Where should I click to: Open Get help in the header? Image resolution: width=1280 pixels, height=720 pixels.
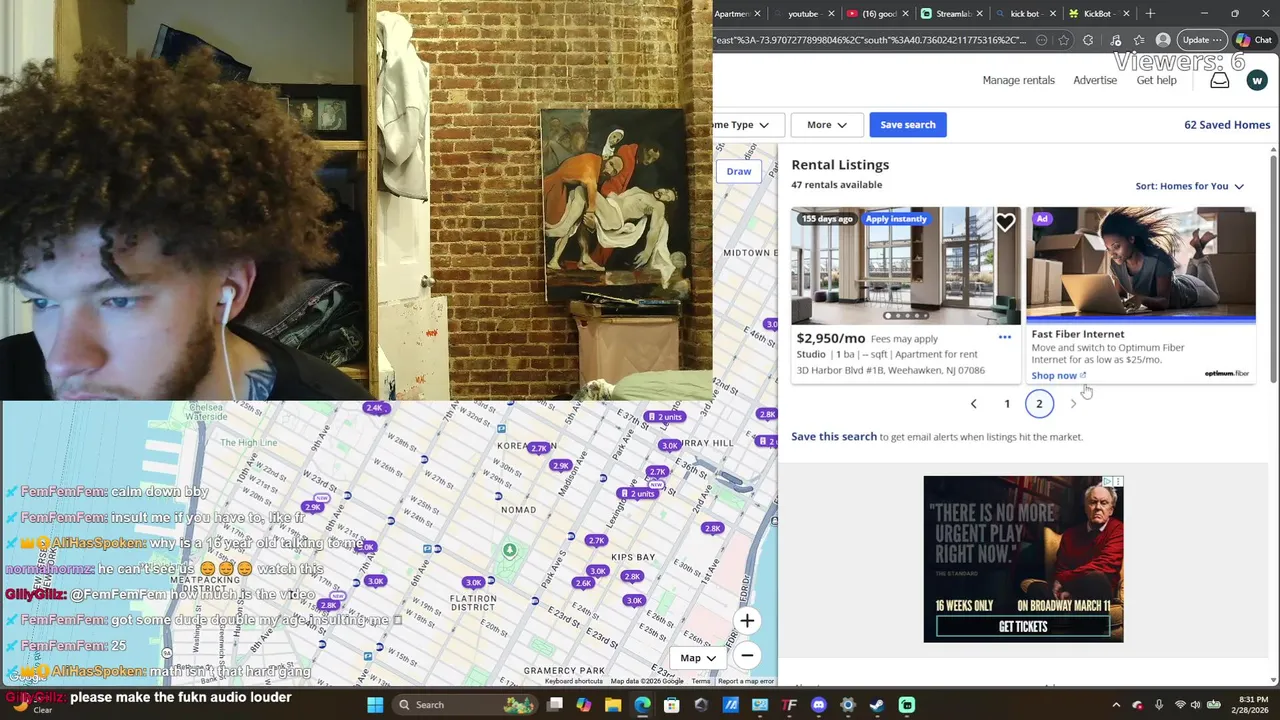tap(1157, 80)
